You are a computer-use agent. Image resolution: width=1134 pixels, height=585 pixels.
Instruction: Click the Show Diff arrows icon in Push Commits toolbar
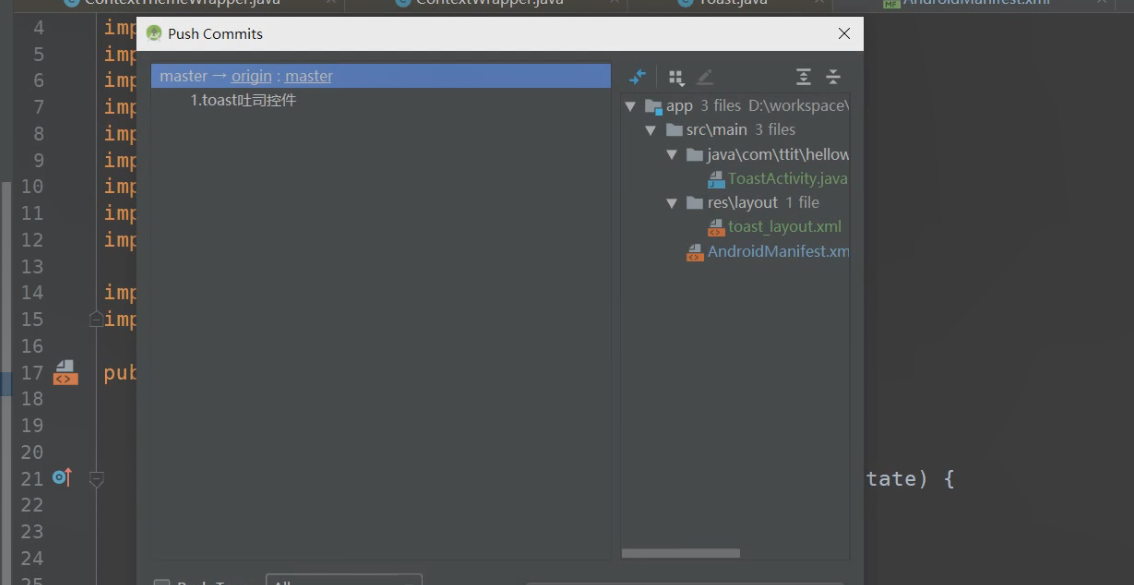[x=637, y=77]
